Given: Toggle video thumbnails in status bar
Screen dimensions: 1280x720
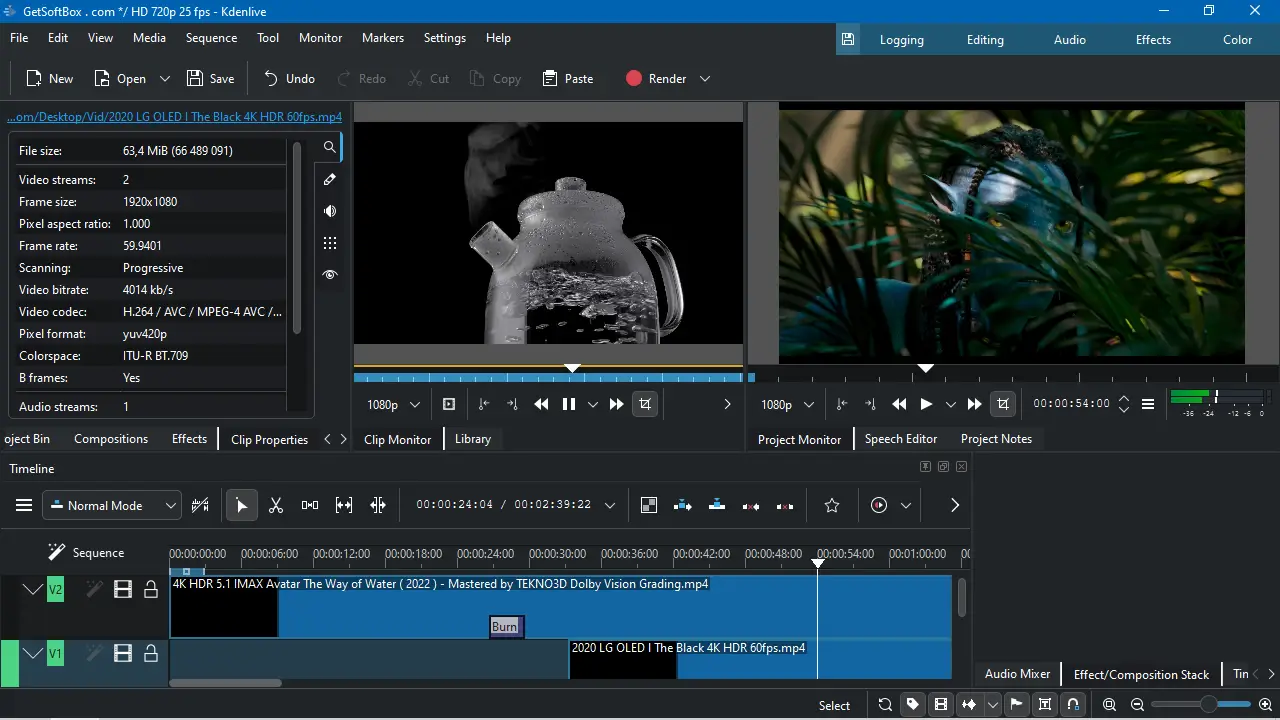Looking at the screenshot, I should (941, 704).
